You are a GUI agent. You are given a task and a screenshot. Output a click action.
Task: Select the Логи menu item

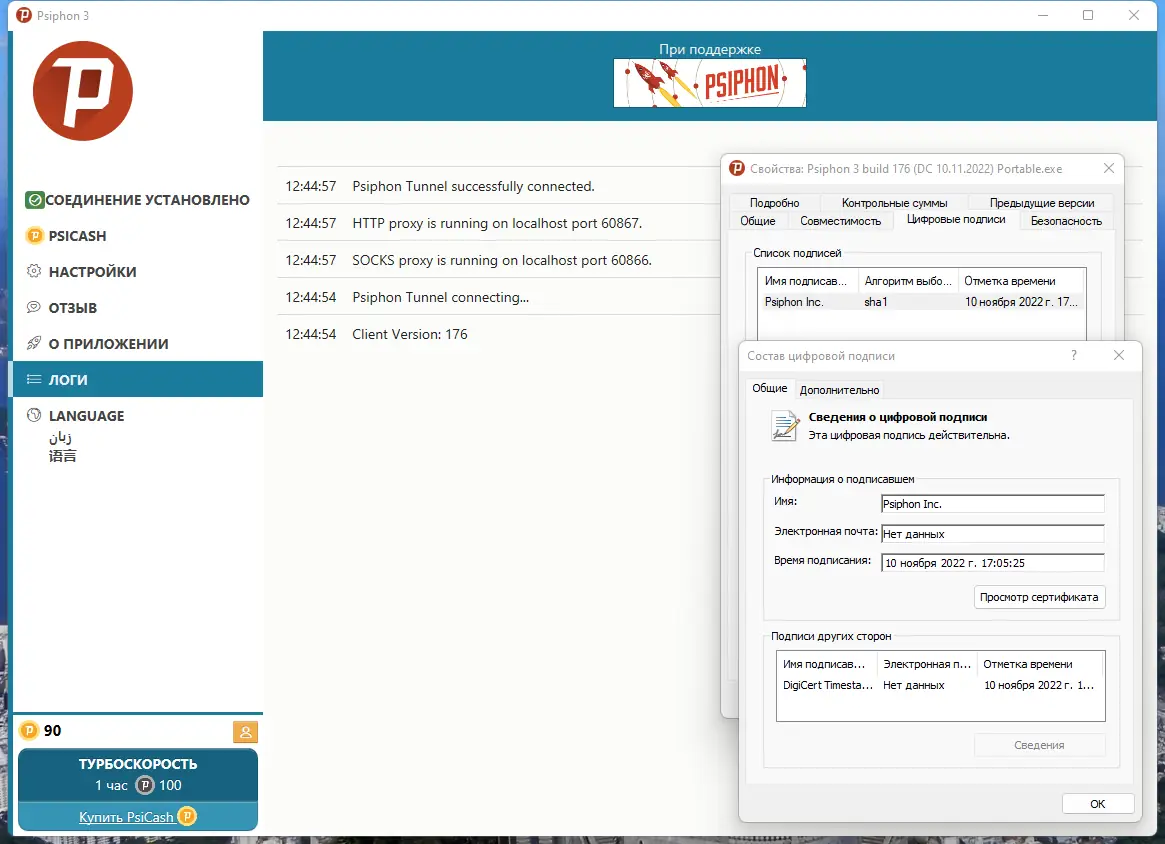point(138,379)
